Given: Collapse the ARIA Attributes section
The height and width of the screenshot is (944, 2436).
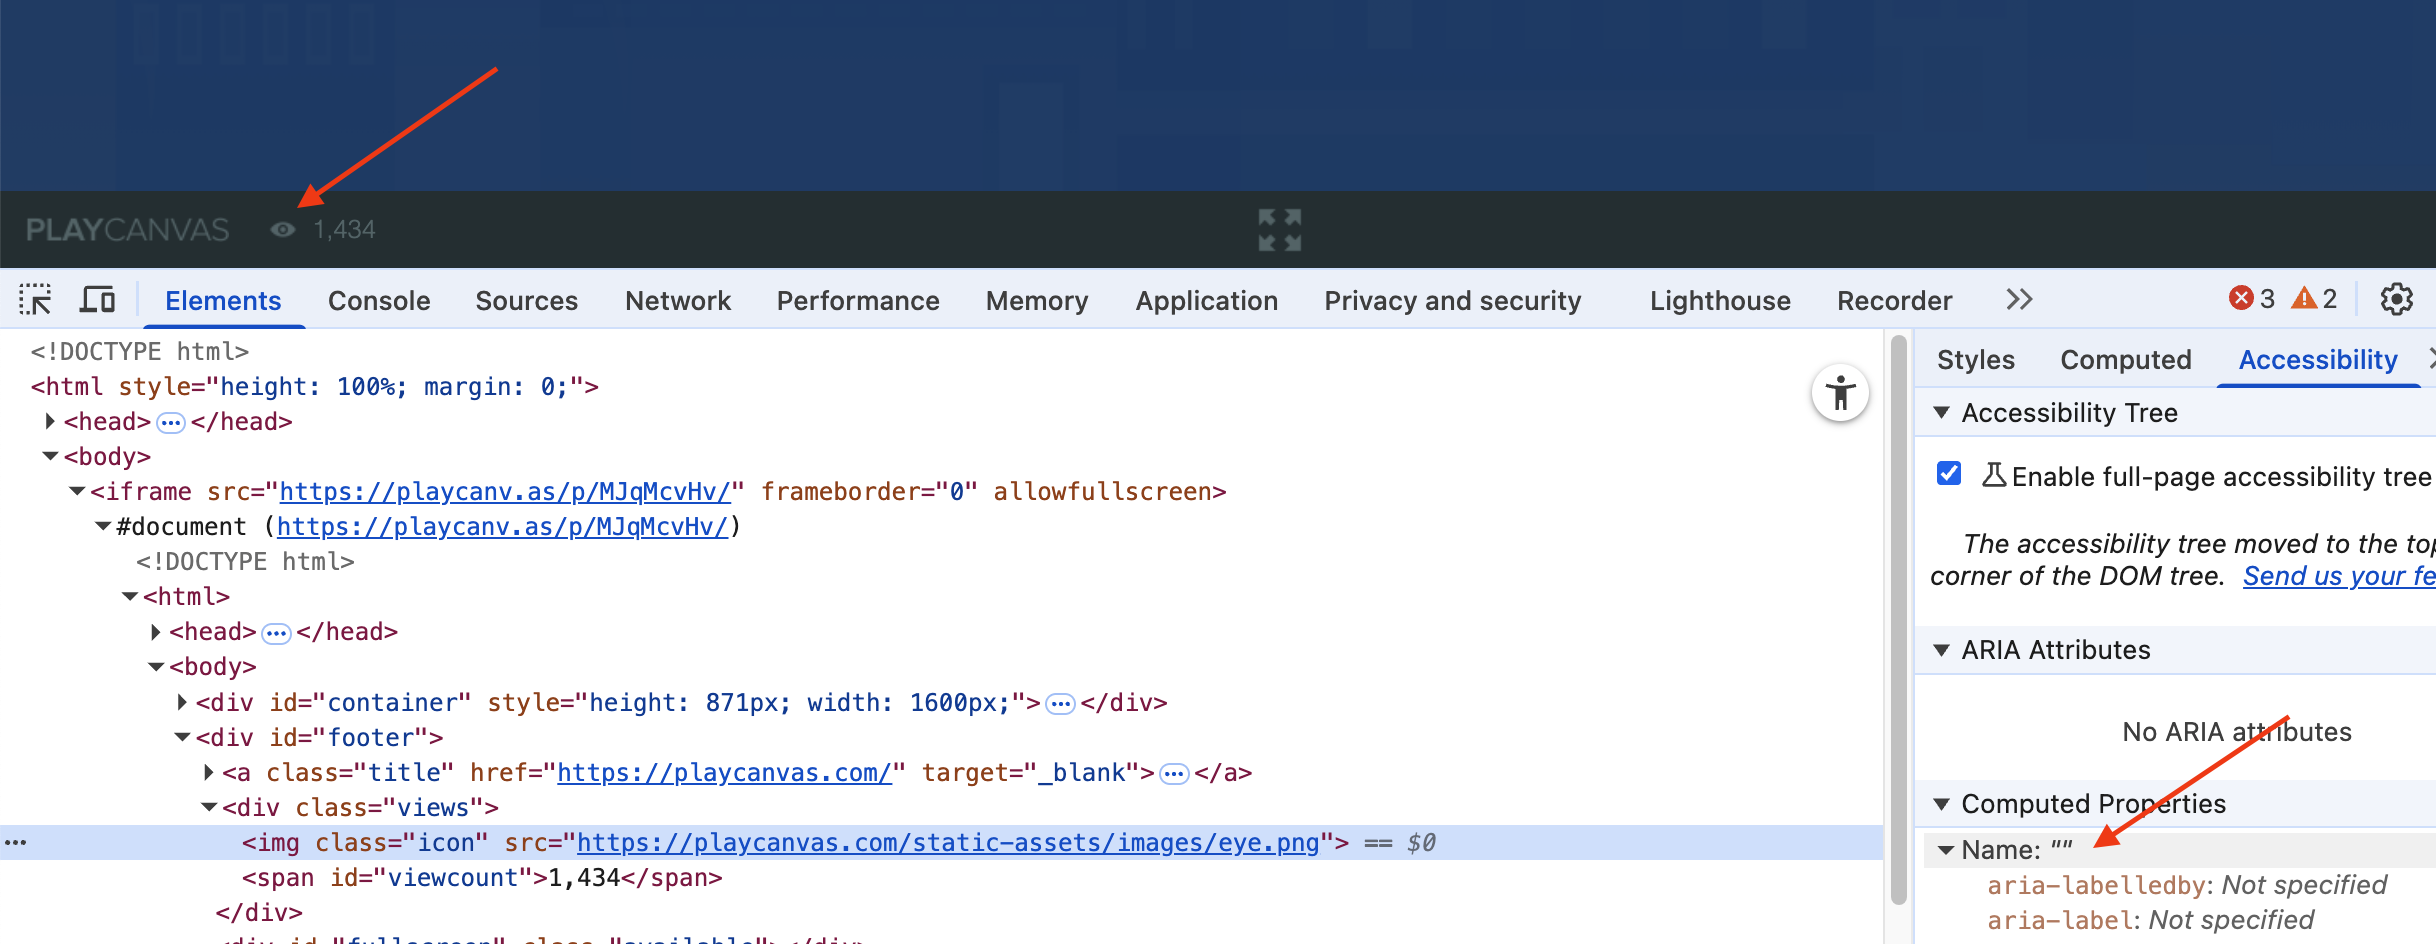Looking at the screenshot, I should tap(1942, 650).
